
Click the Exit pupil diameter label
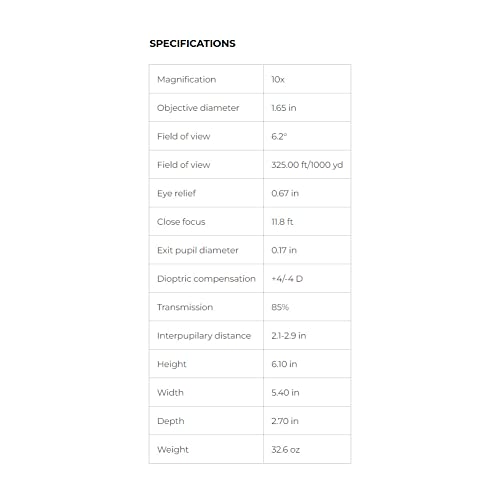click(x=198, y=250)
